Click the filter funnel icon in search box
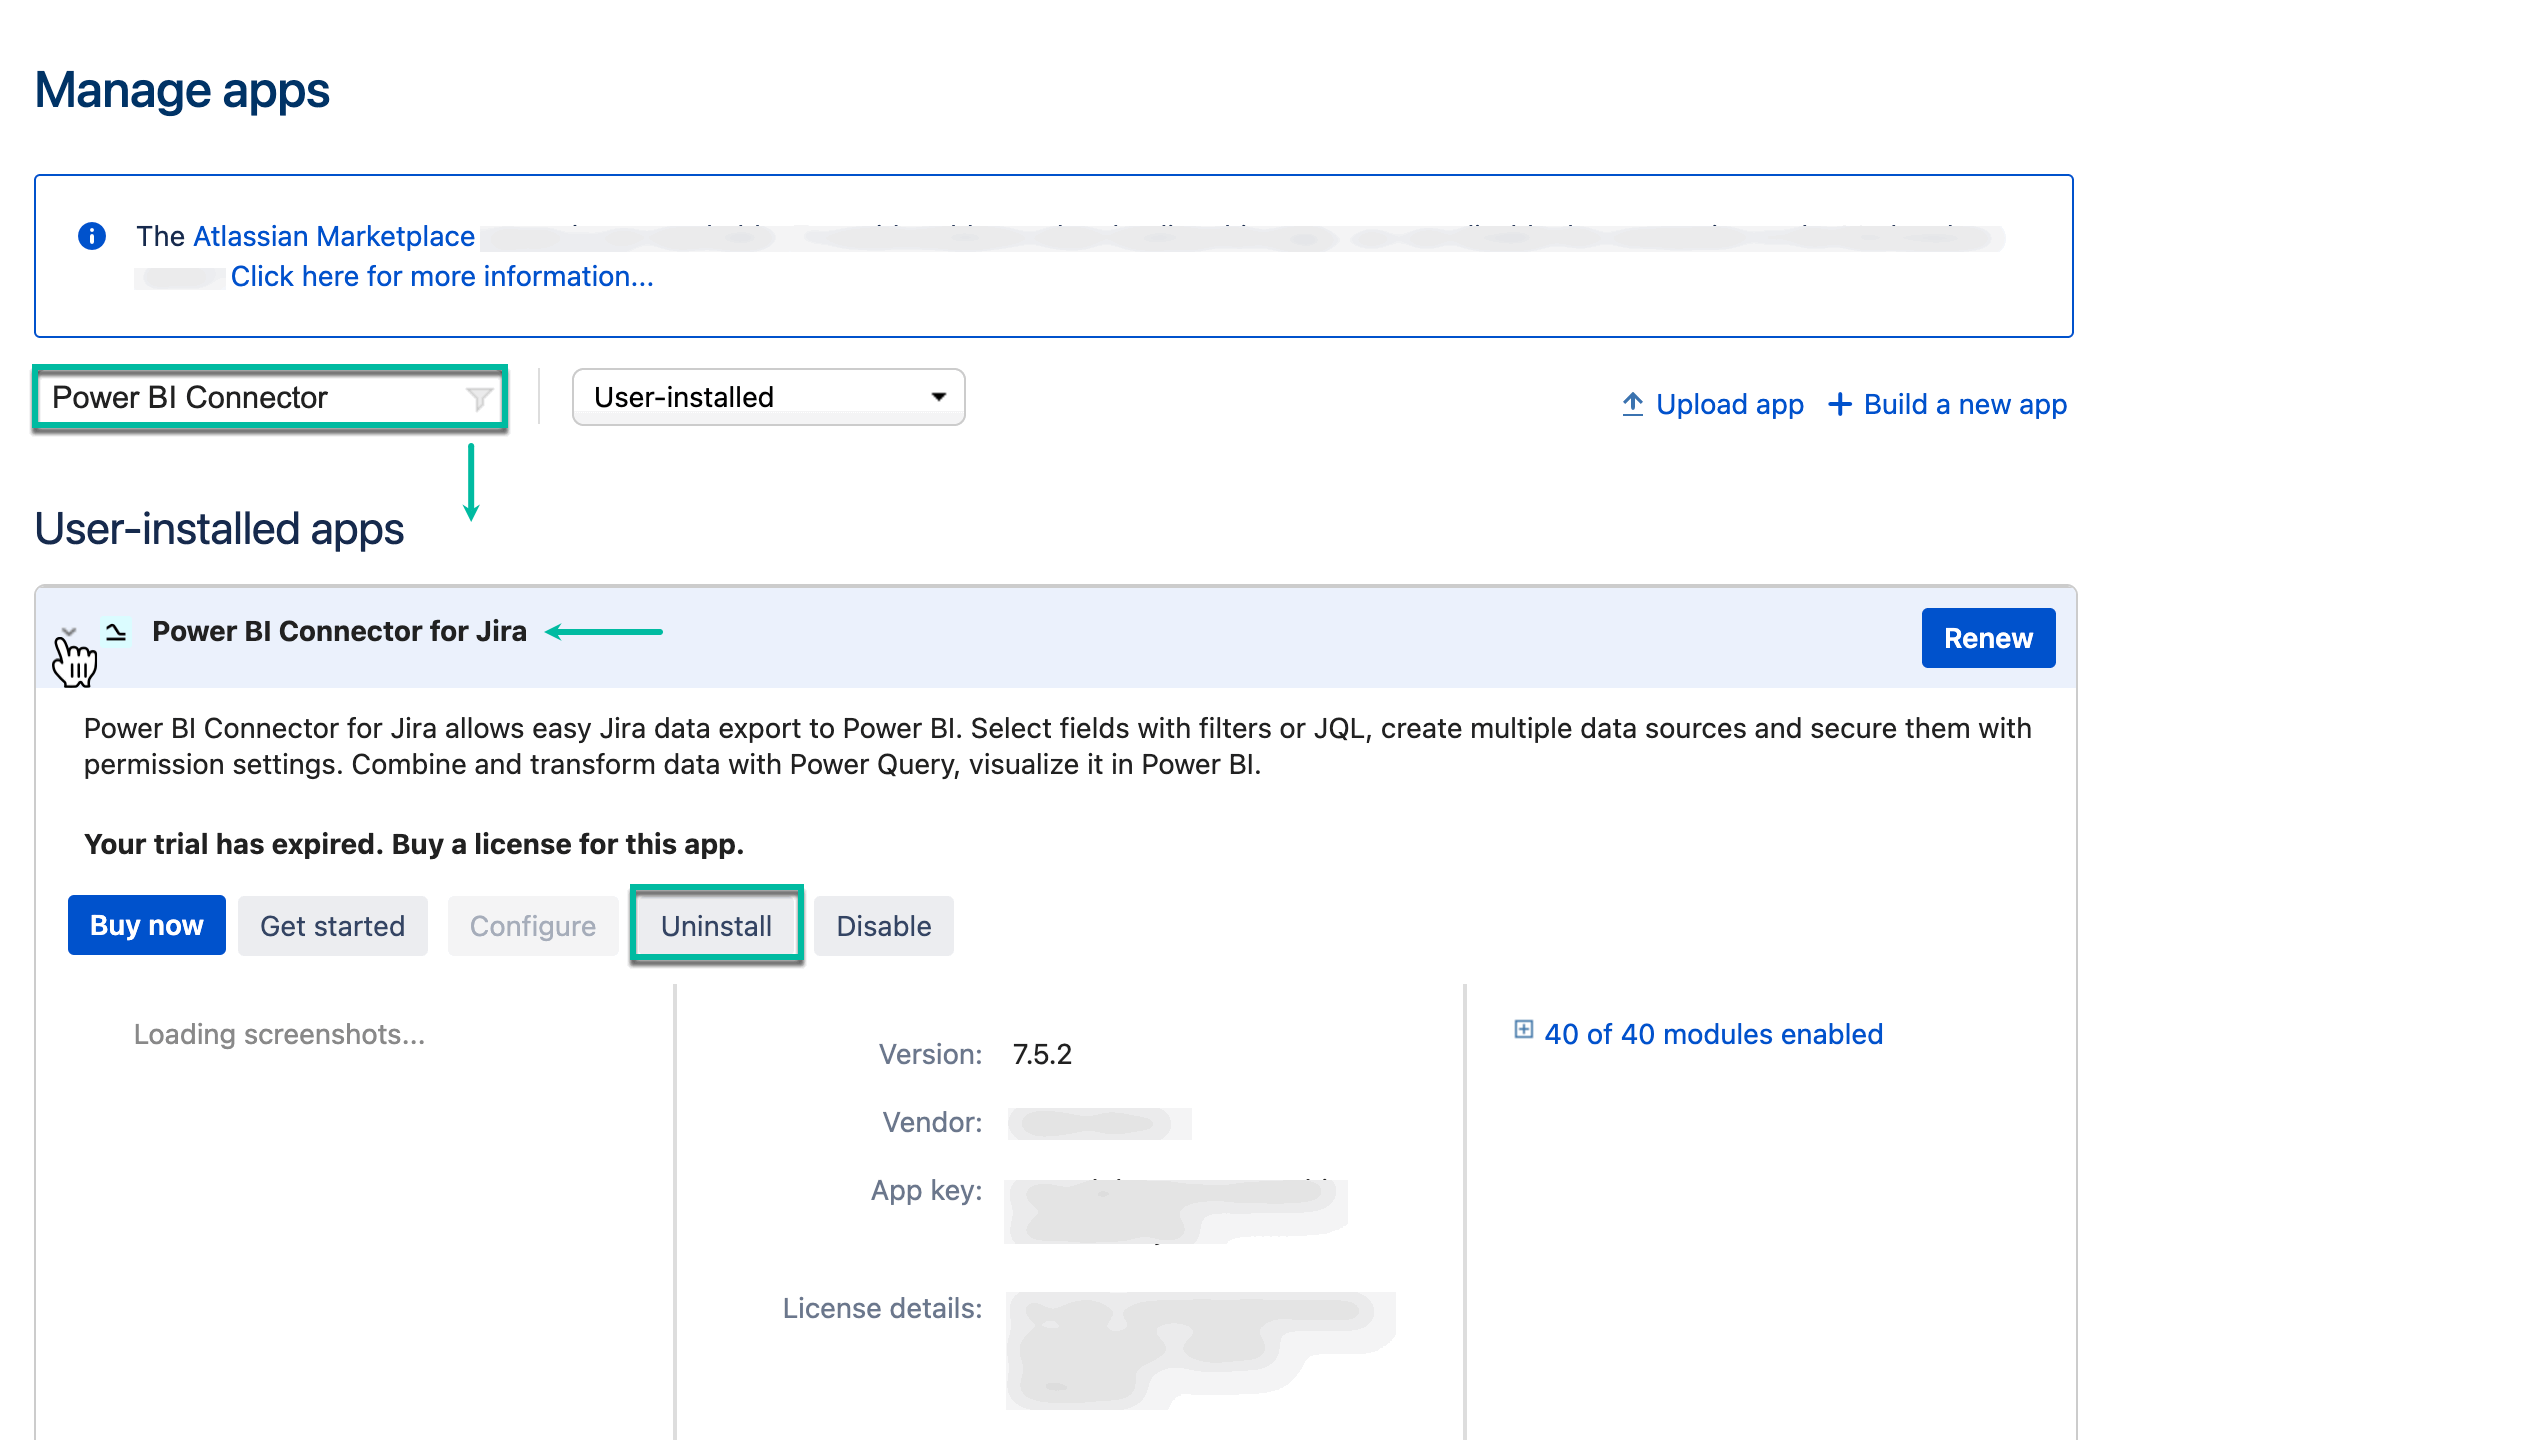The width and height of the screenshot is (2534, 1440). click(x=479, y=399)
